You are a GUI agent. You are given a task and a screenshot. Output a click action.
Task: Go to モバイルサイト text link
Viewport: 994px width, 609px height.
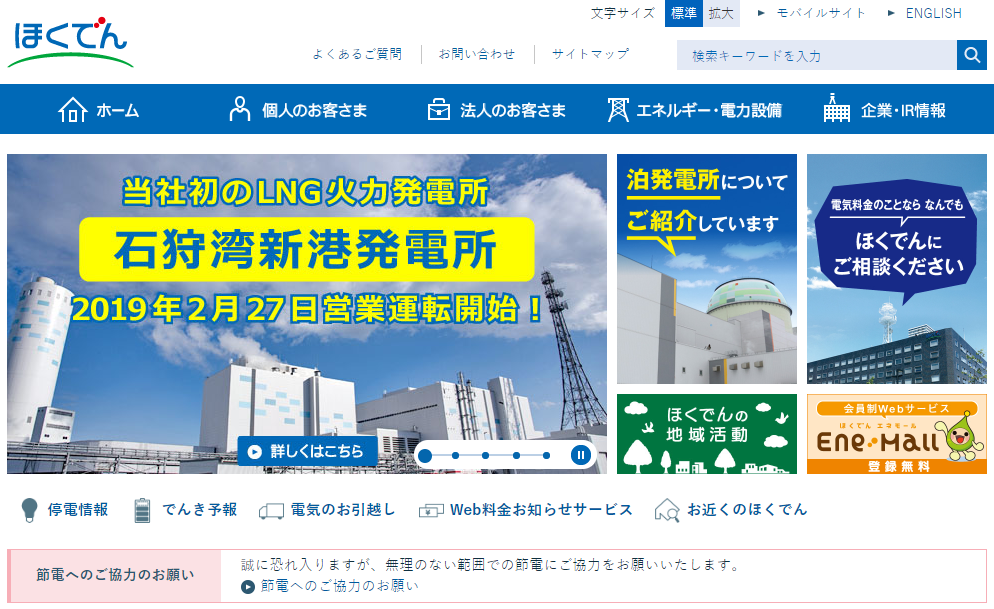point(821,13)
